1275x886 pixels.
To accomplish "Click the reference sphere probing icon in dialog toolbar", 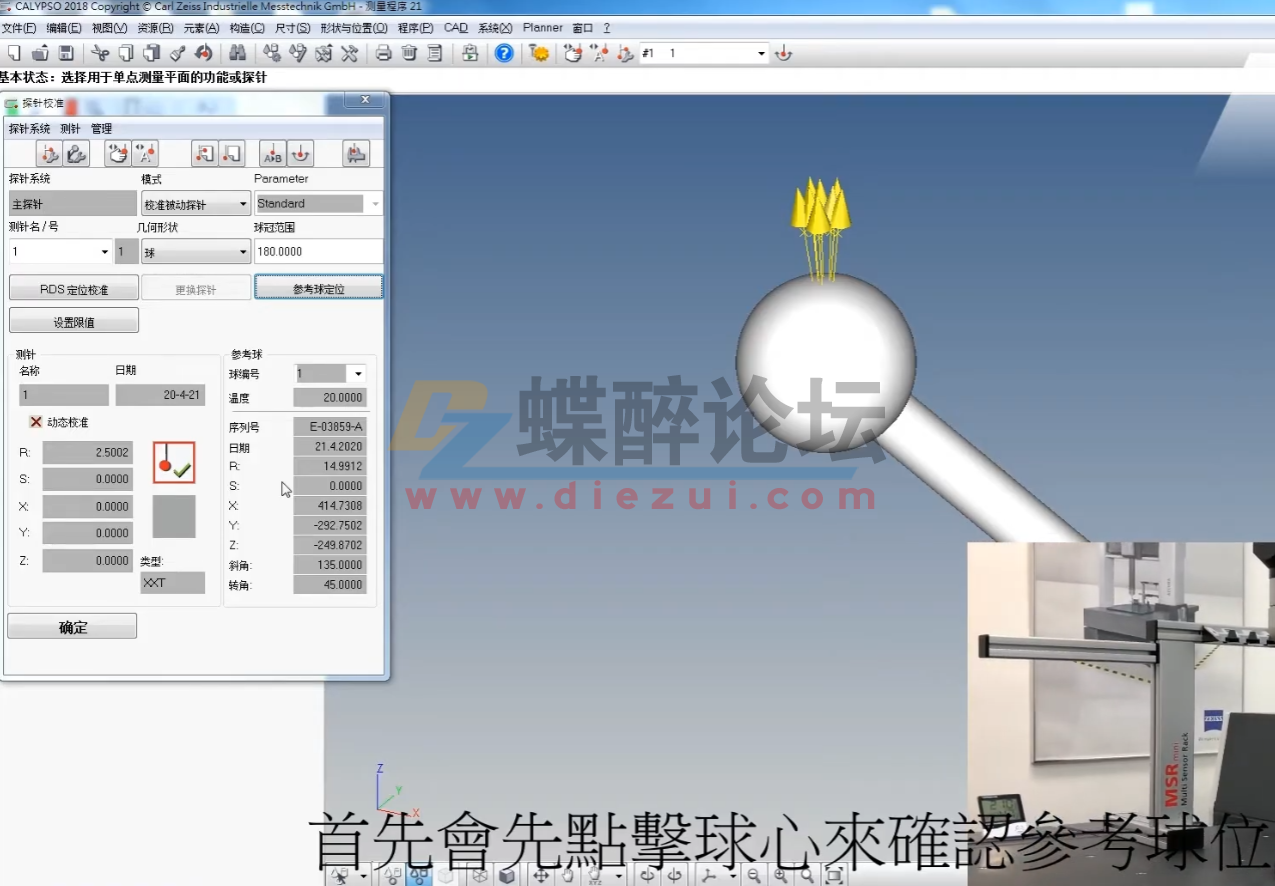I will pos(299,153).
